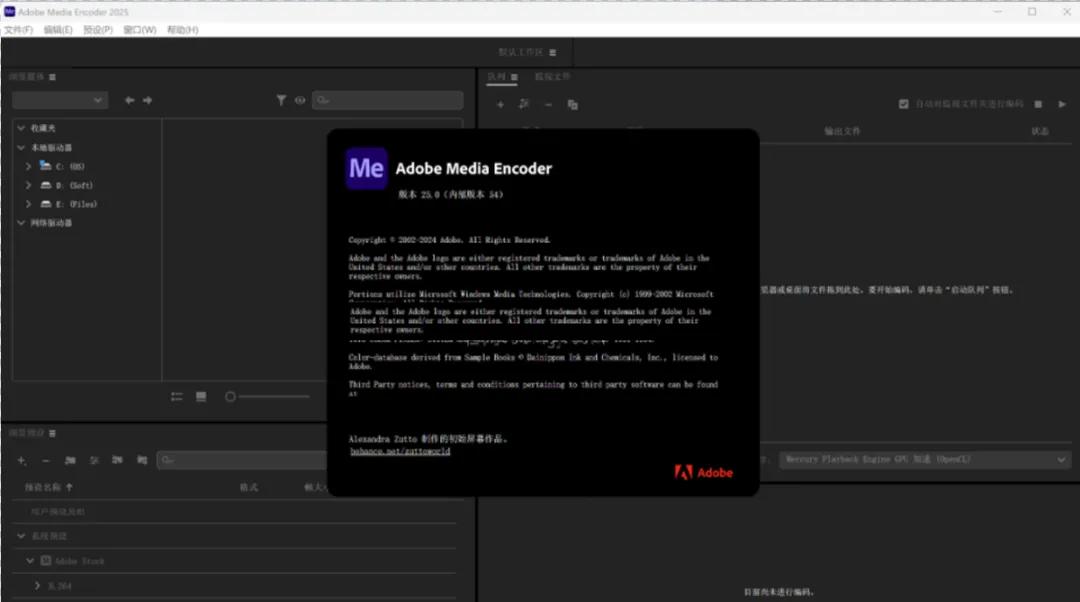This screenshot has width=1080, height=602.
Task: Import presets icon
Action: coord(117,459)
